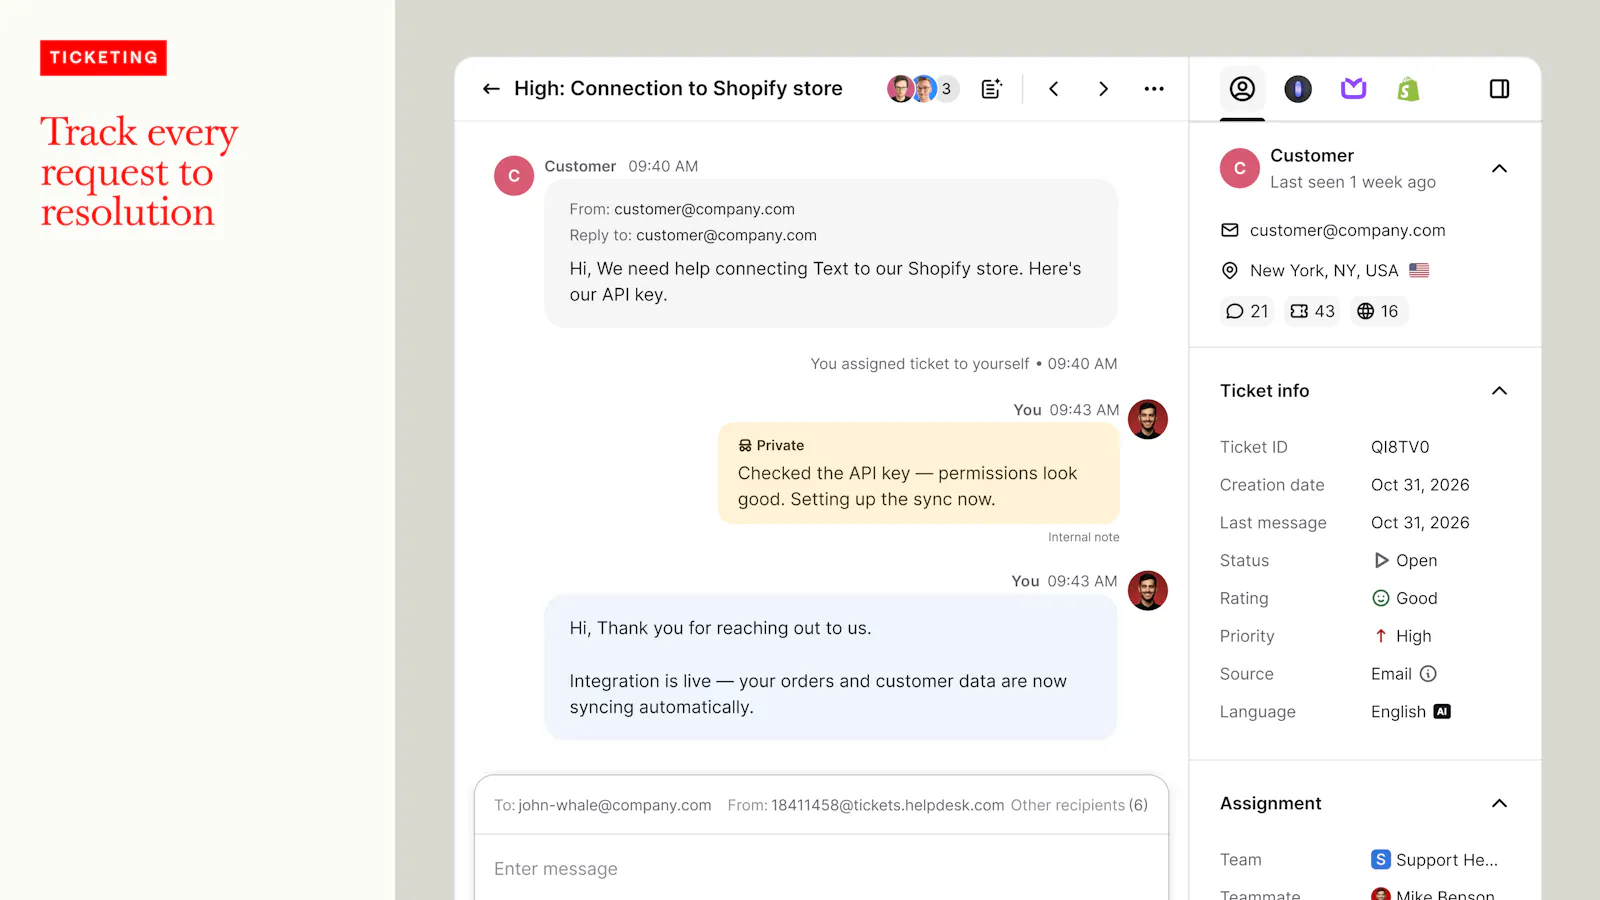Open the Shopify integration tab icon

(1408, 89)
